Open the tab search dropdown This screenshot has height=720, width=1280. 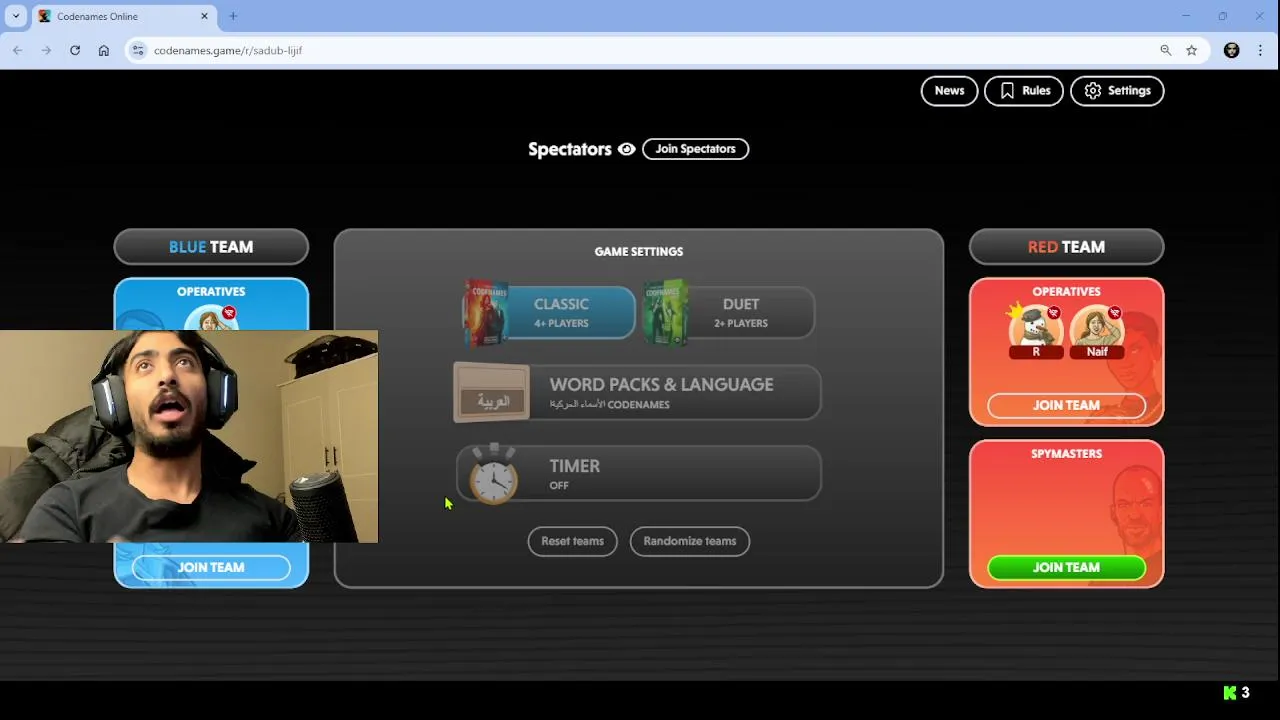(16, 16)
